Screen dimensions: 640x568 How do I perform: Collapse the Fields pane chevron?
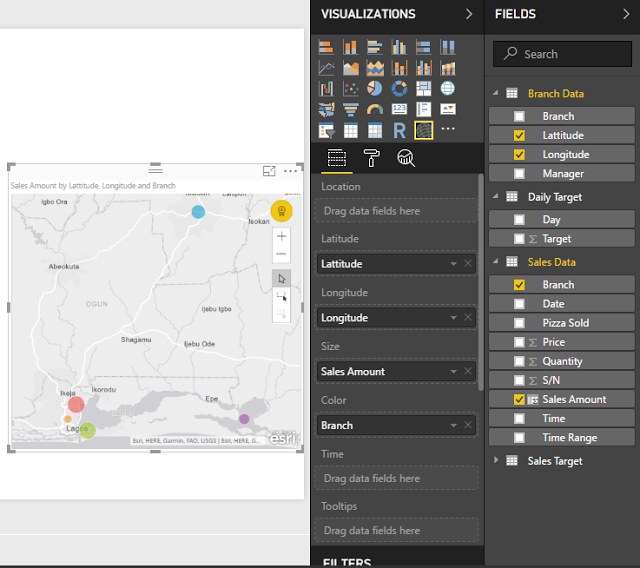pos(626,14)
